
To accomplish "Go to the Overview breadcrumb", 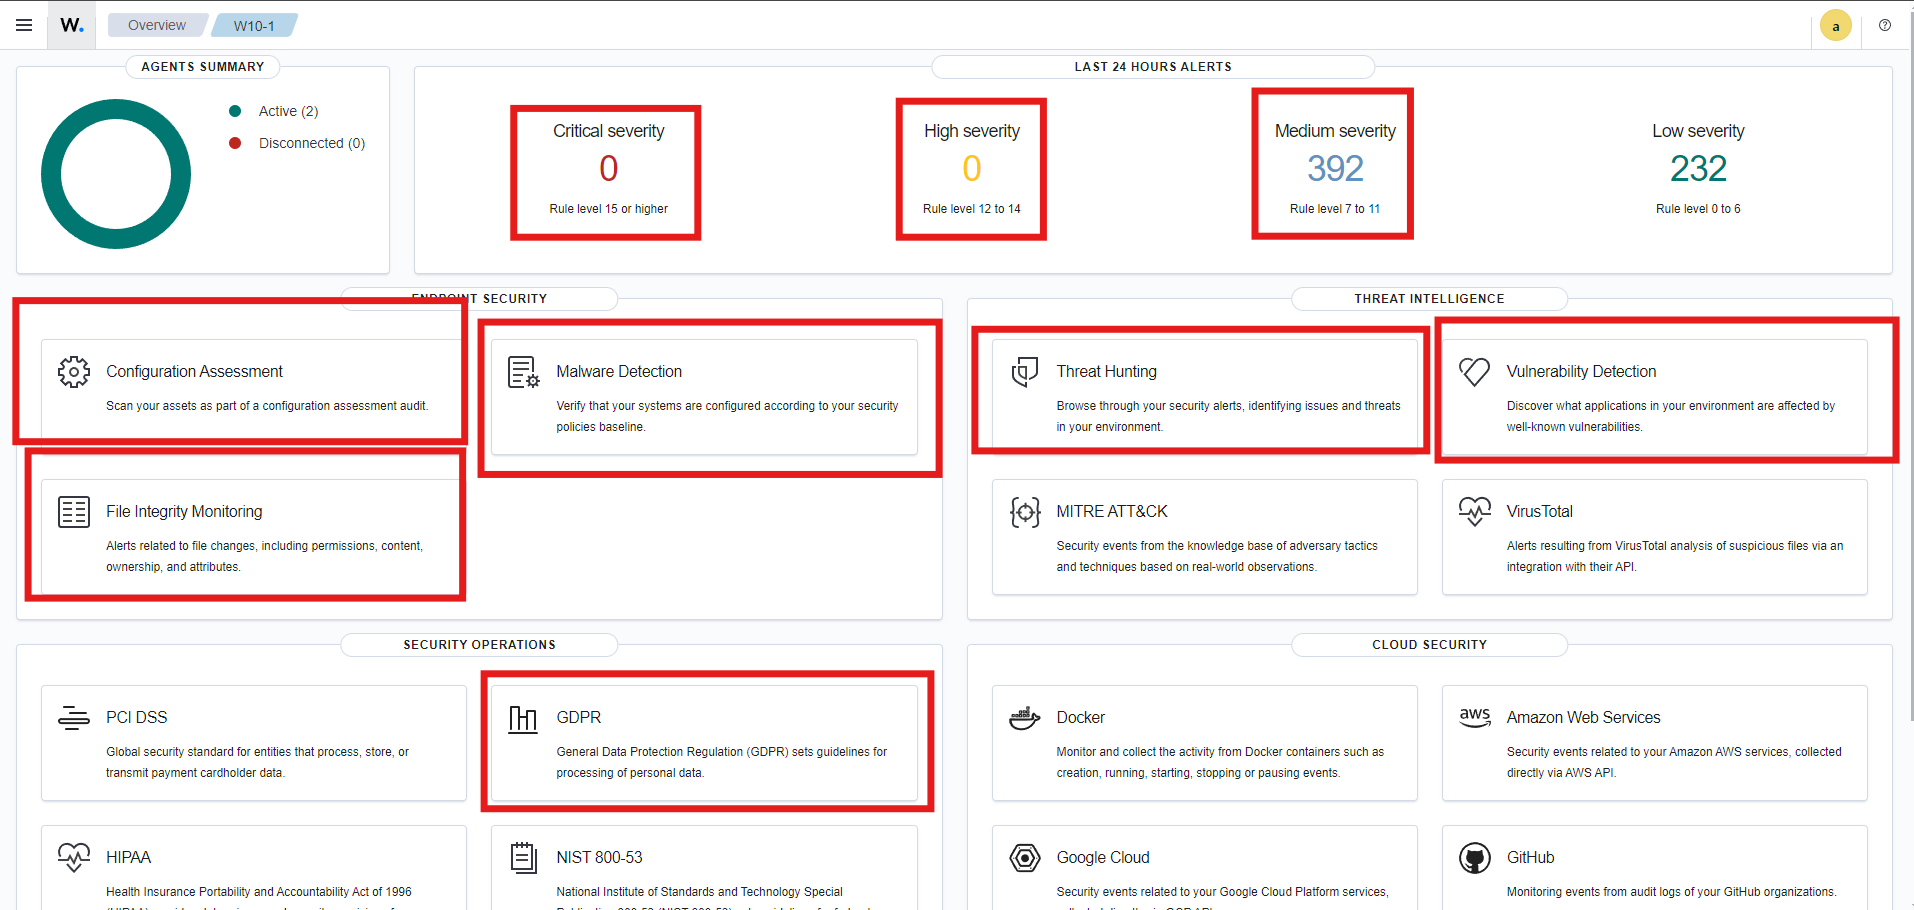I will point(157,25).
